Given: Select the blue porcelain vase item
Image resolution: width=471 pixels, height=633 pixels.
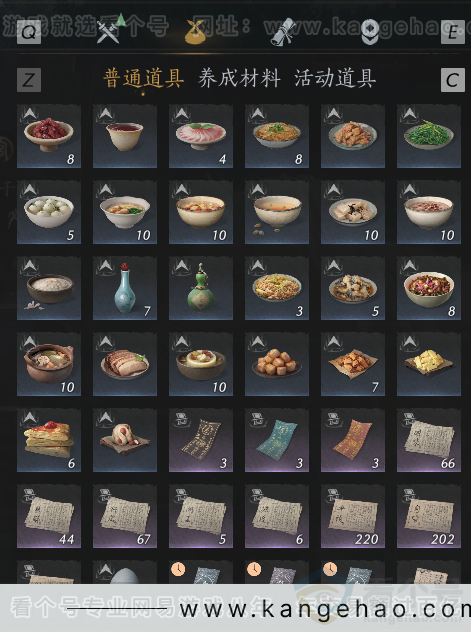Looking at the screenshot, I should (125, 288).
